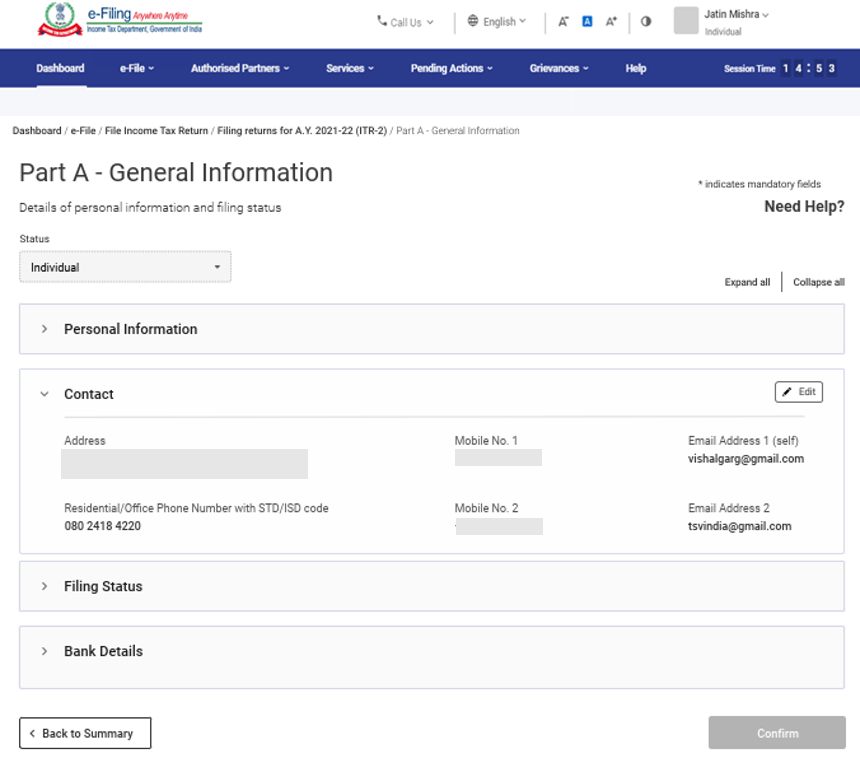
Task: Open the e-File menu
Action: coord(137,68)
